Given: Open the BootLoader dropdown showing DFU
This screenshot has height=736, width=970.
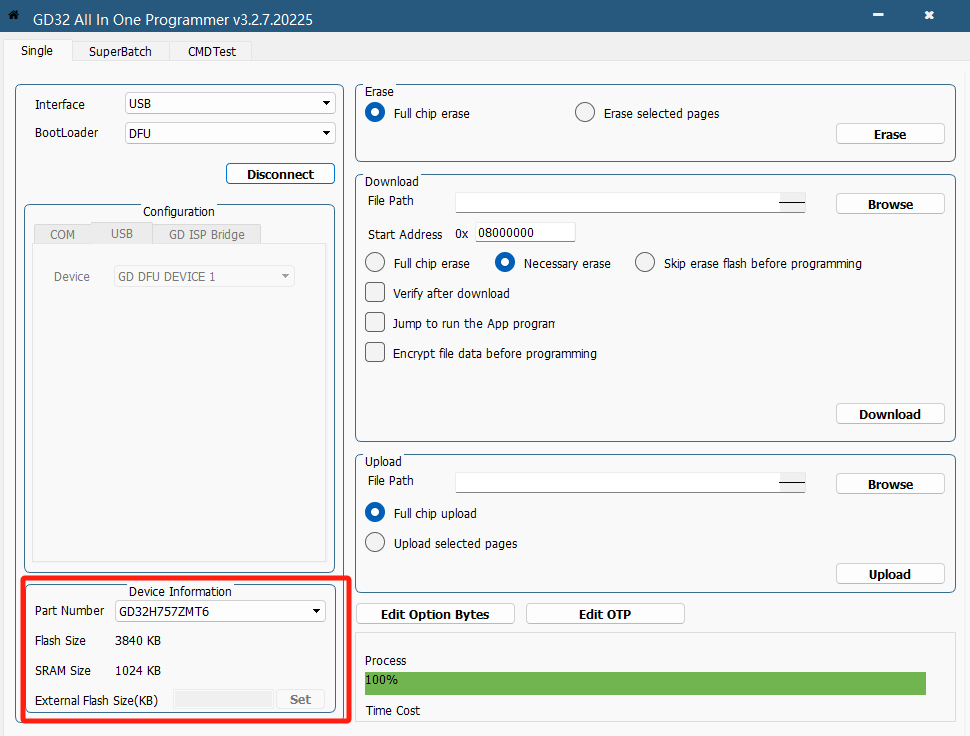Looking at the screenshot, I should point(230,133).
